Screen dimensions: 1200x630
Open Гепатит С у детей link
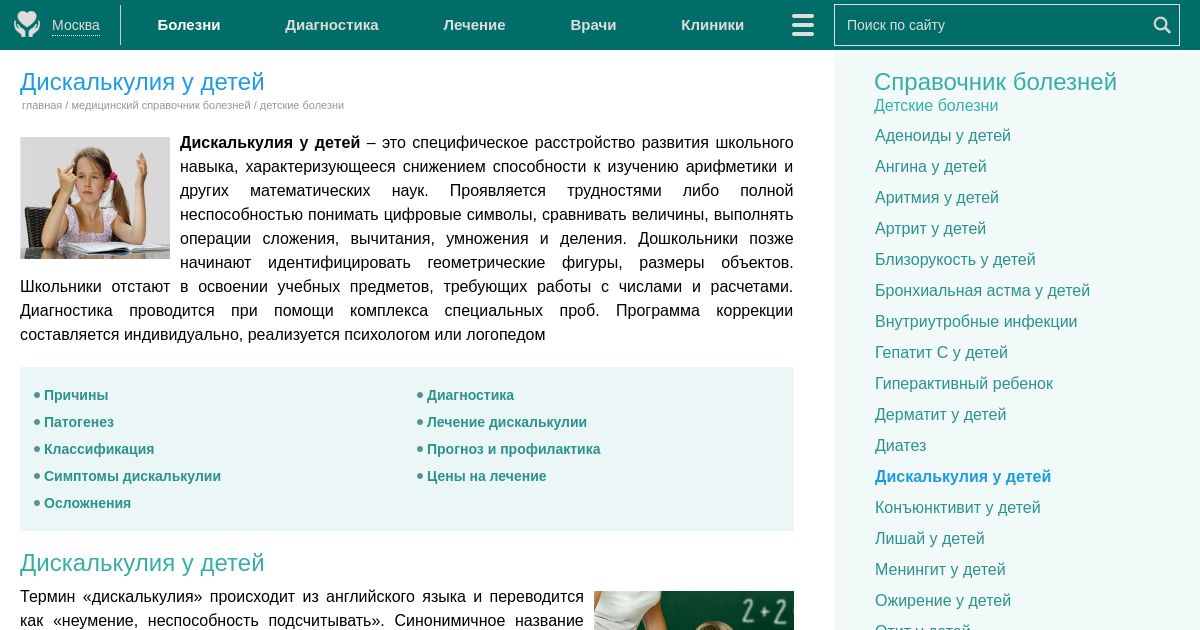click(941, 352)
